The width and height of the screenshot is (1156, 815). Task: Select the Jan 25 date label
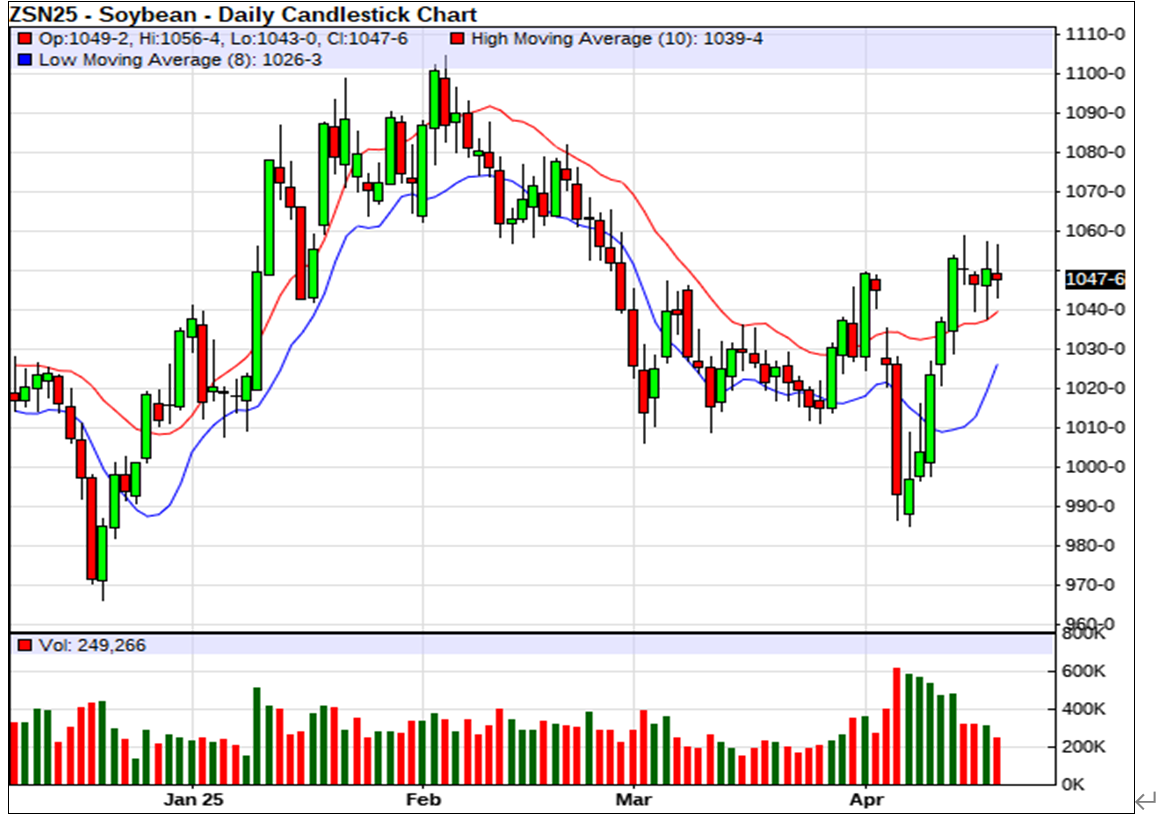pyautogui.click(x=194, y=799)
